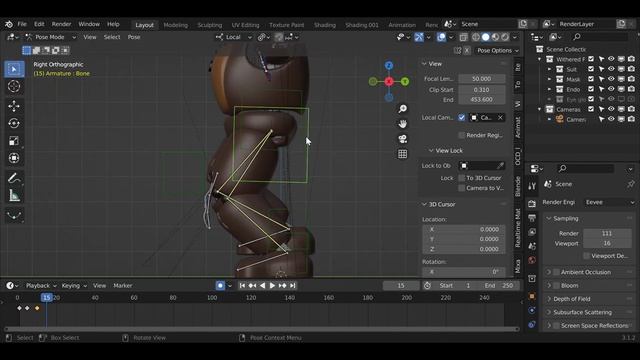
Task: Select the Select Box tool
Action: [x=14, y=69]
